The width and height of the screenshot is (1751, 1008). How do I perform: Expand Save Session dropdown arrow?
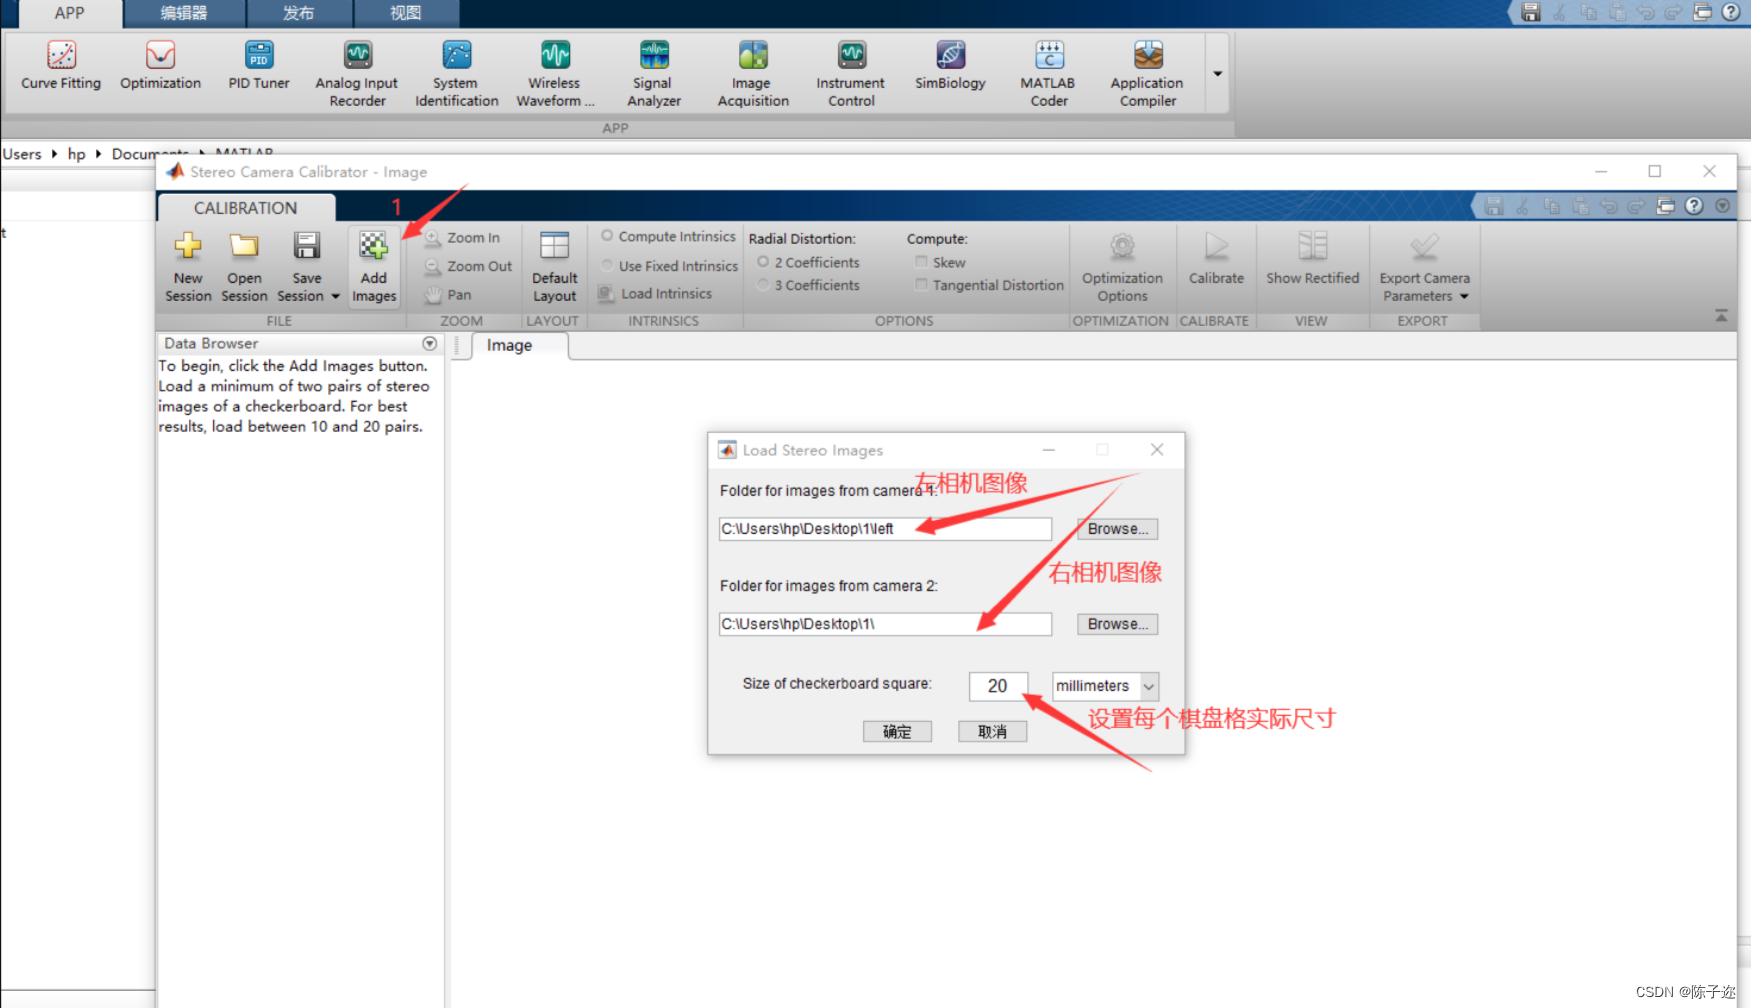coord(335,296)
